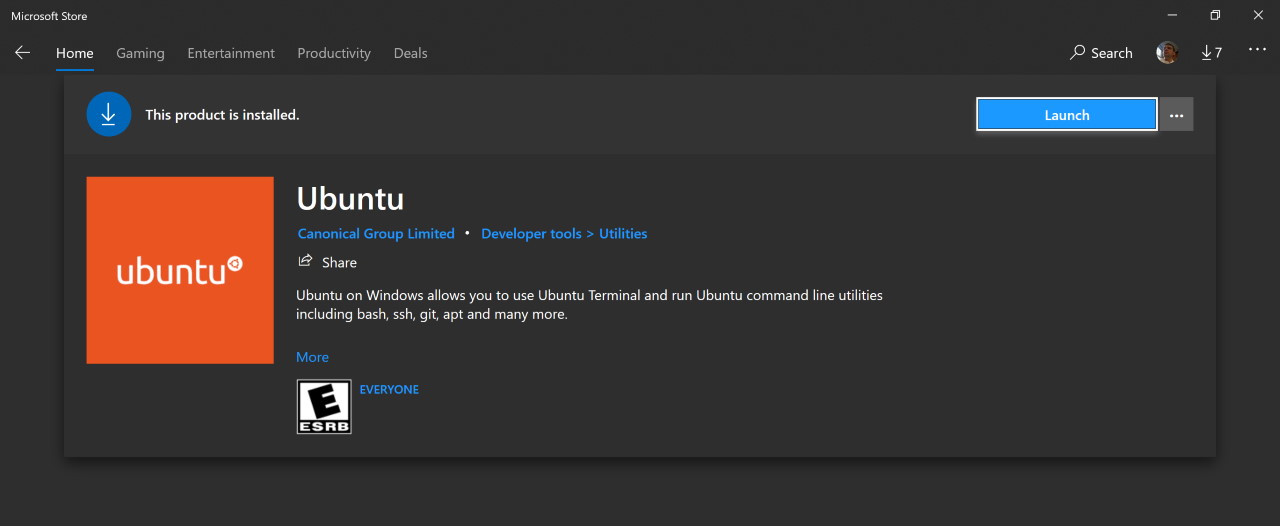
Task: Click the blue installed download icon
Action: (109, 114)
